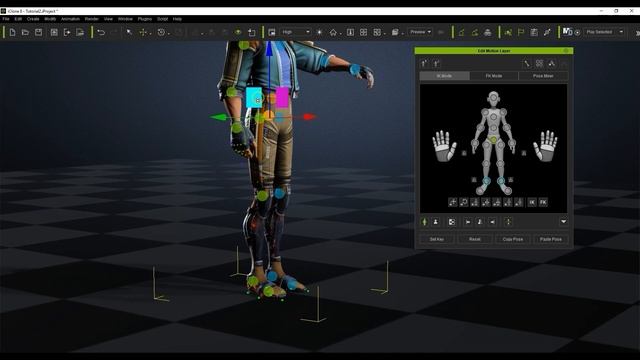
Task: Select the hip joint on the dummy
Action: click(x=493, y=140)
